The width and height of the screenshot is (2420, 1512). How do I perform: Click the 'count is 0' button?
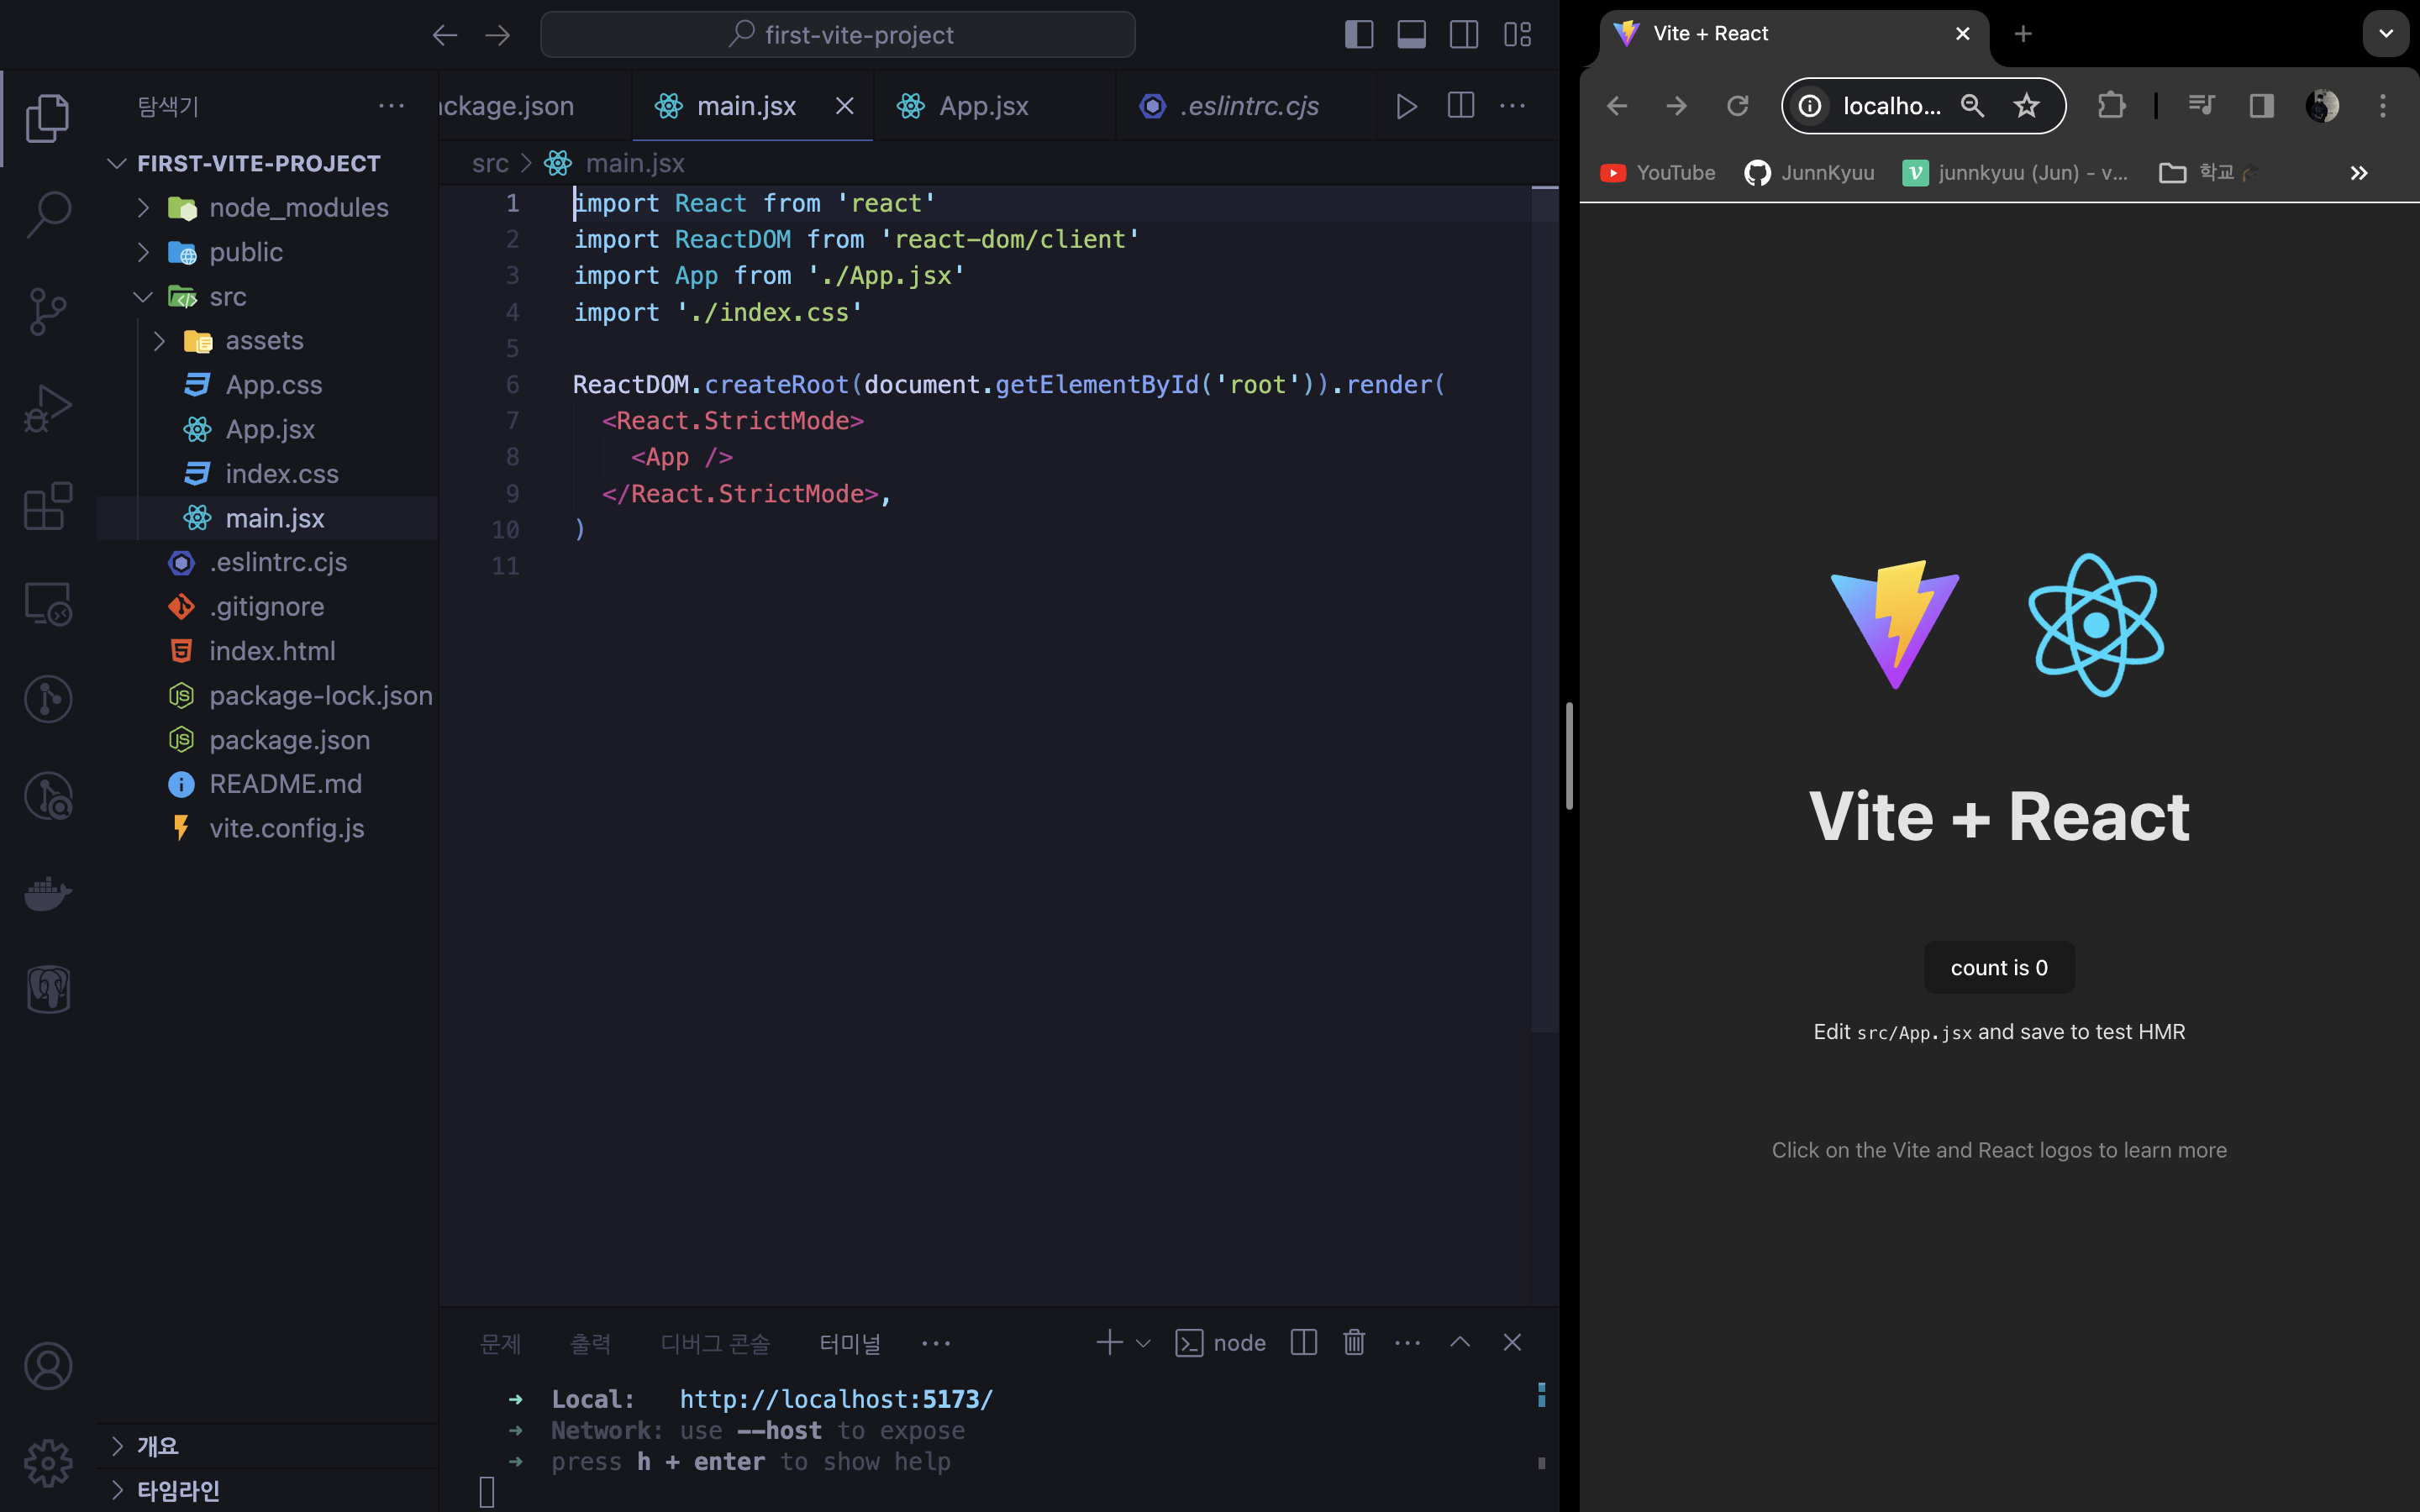tap(1998, 967)
